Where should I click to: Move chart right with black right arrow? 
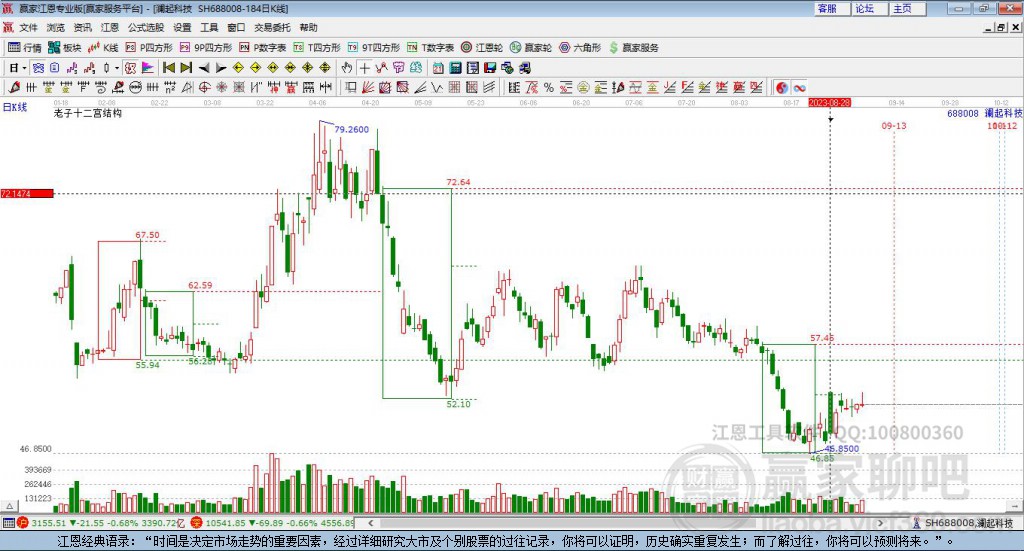click(x=221, y=68)
